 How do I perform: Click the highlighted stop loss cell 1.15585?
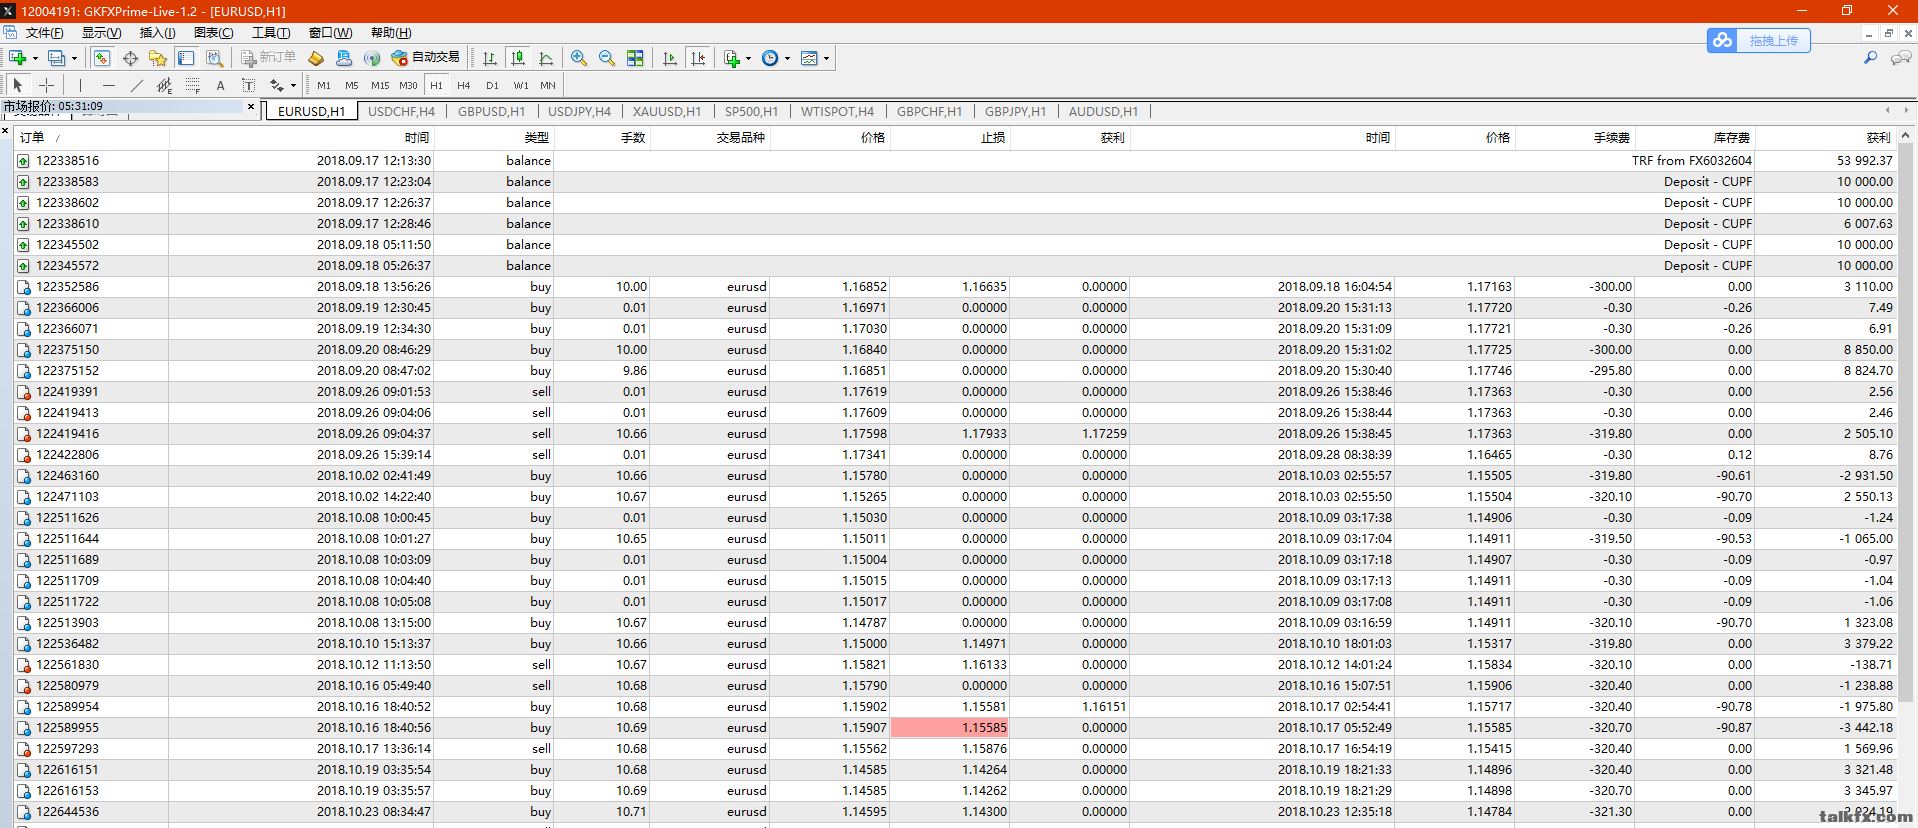(950, 728)
